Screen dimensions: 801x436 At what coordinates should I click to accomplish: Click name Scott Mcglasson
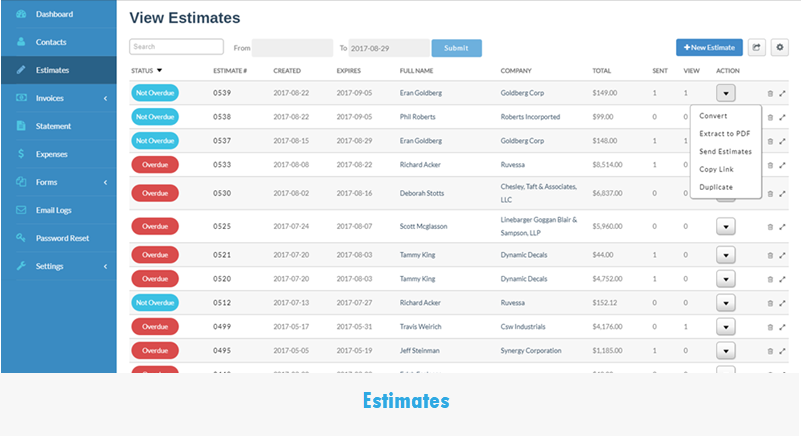point(423,226)
